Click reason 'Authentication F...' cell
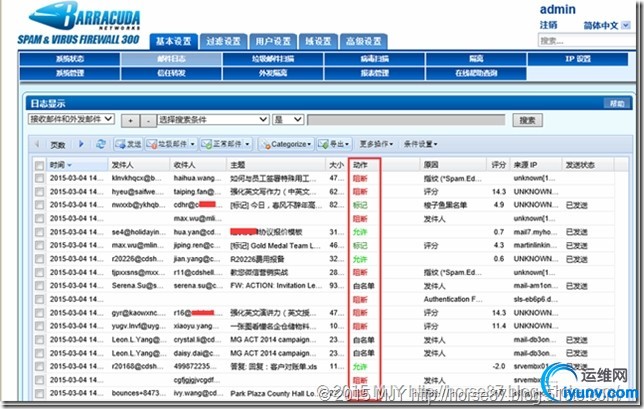The image size is (644, 409). [x=453, y=299]
